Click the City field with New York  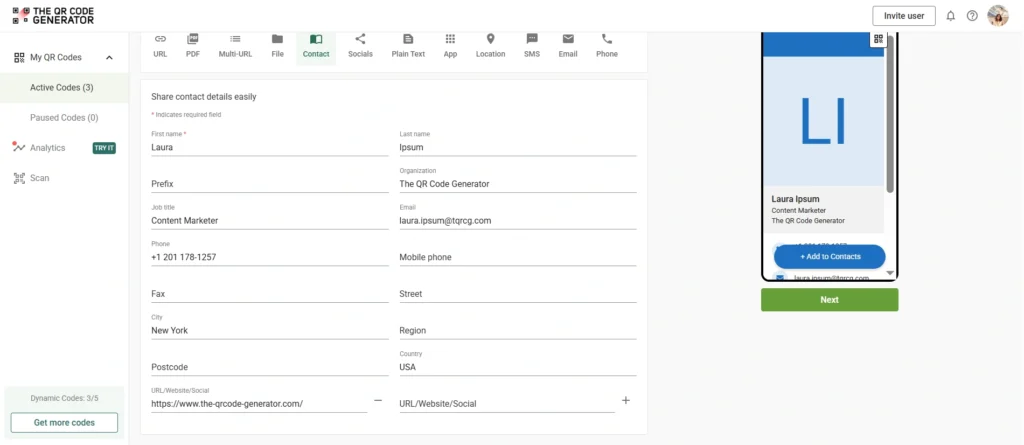pyautogui.click(x=270, y=331)
